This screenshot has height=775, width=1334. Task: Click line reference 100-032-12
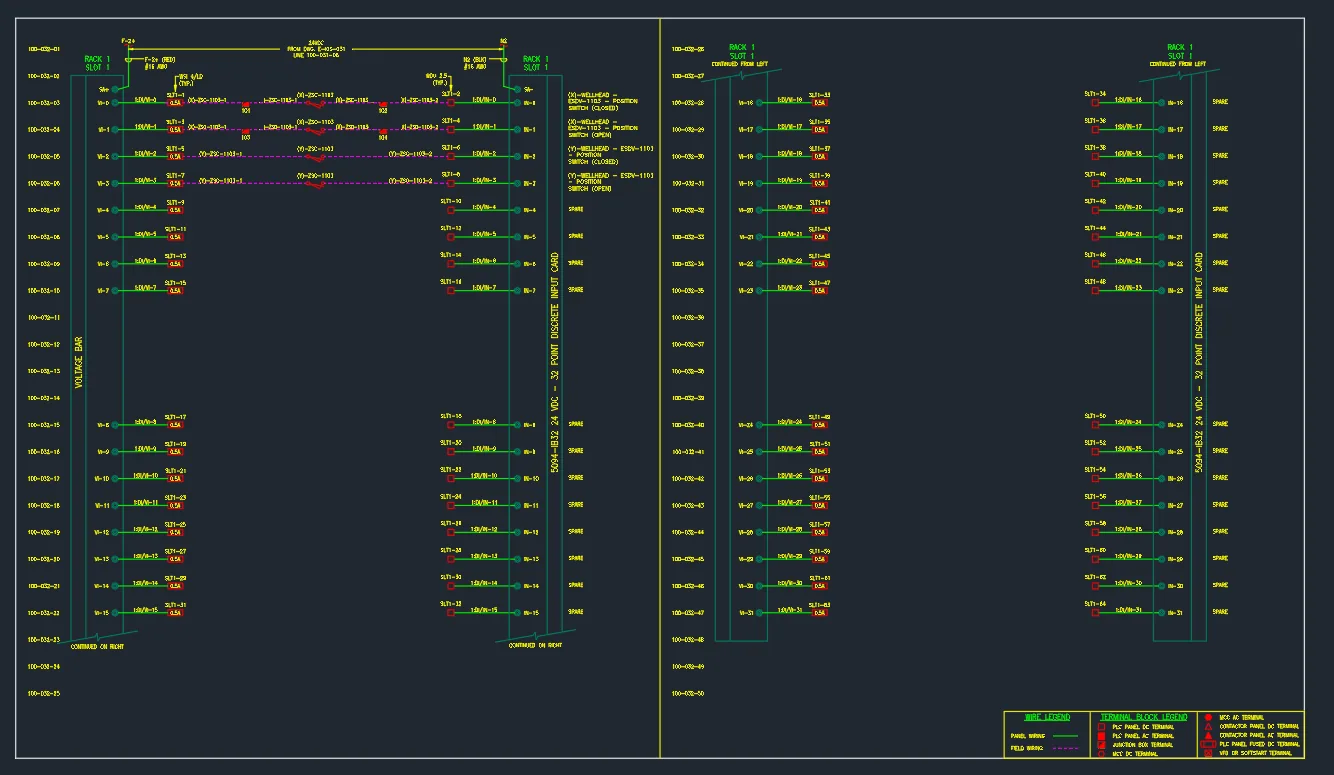tap(44, 344)
